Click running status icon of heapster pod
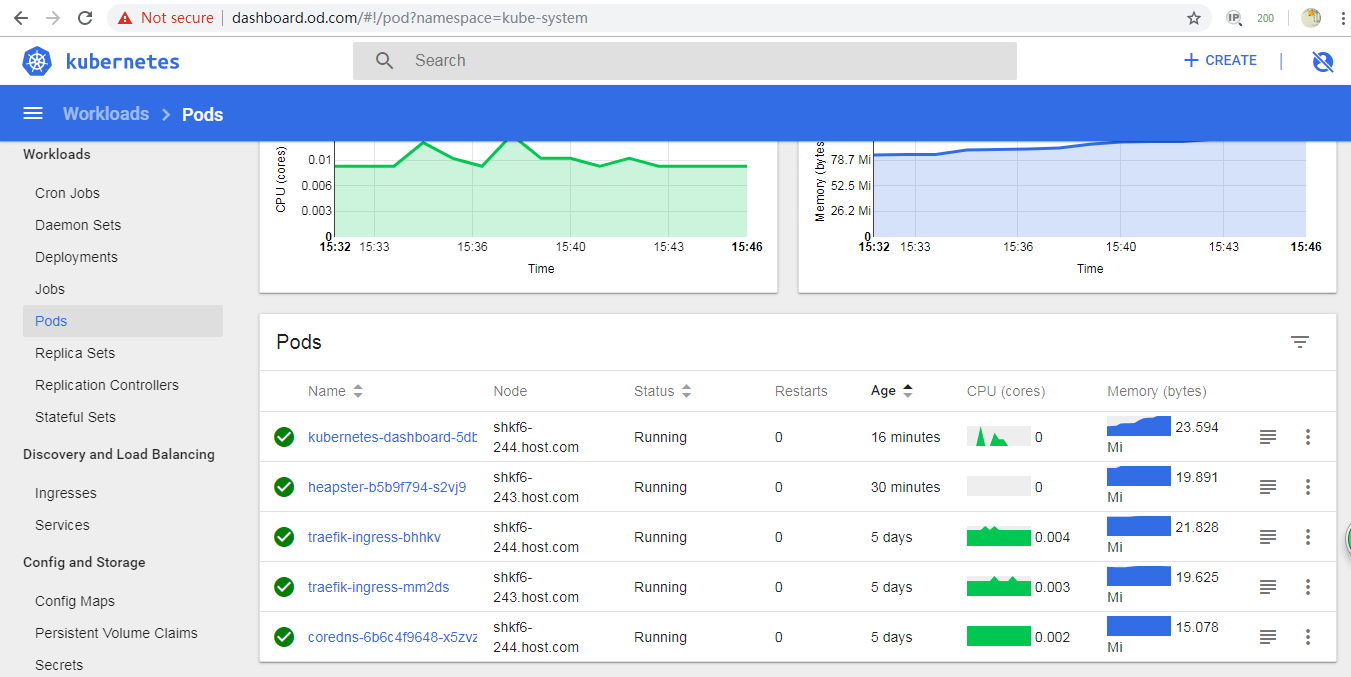1351x677 pixels. pos(284,487)
